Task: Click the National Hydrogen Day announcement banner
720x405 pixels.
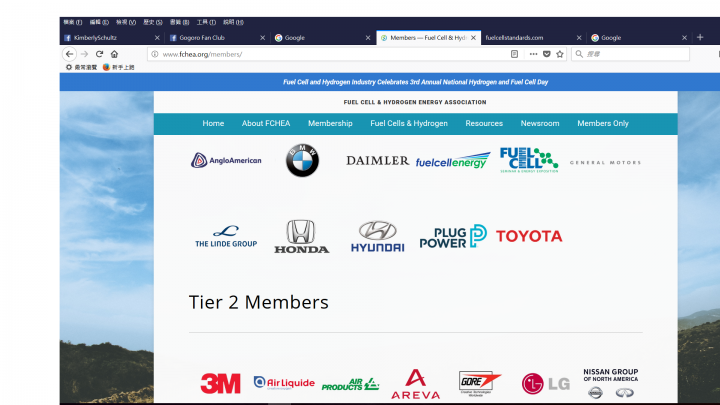Action: [x=415, y=82]
